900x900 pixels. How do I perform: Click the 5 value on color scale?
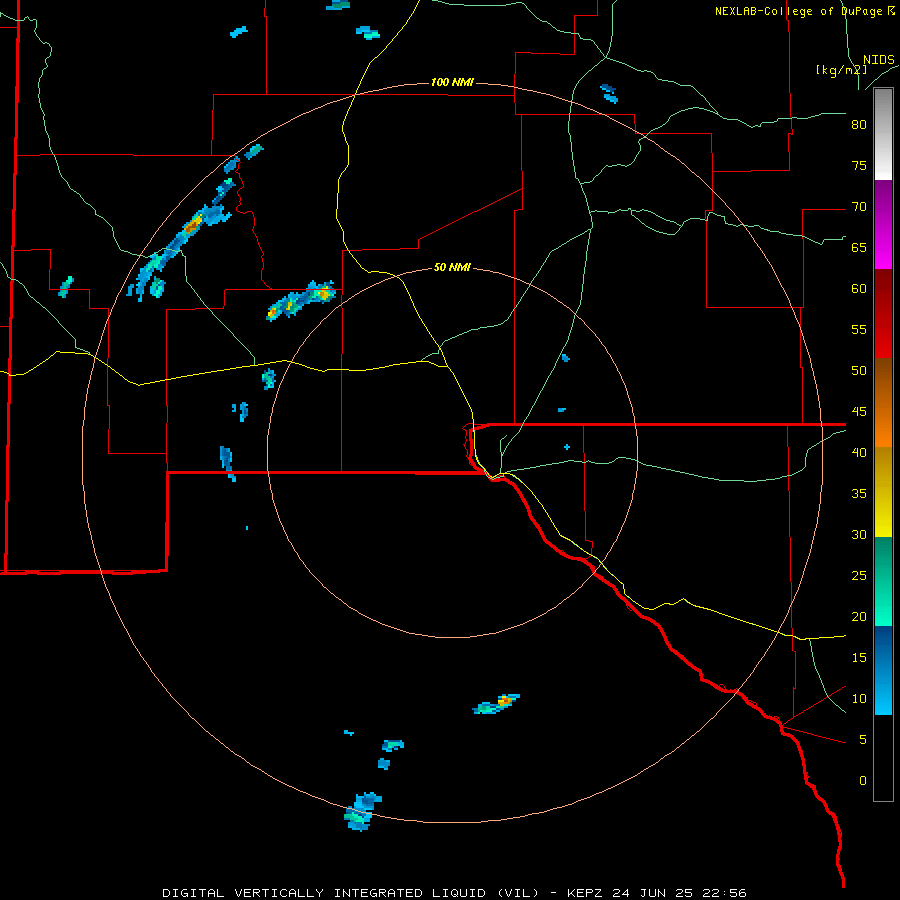coord(863,739)
